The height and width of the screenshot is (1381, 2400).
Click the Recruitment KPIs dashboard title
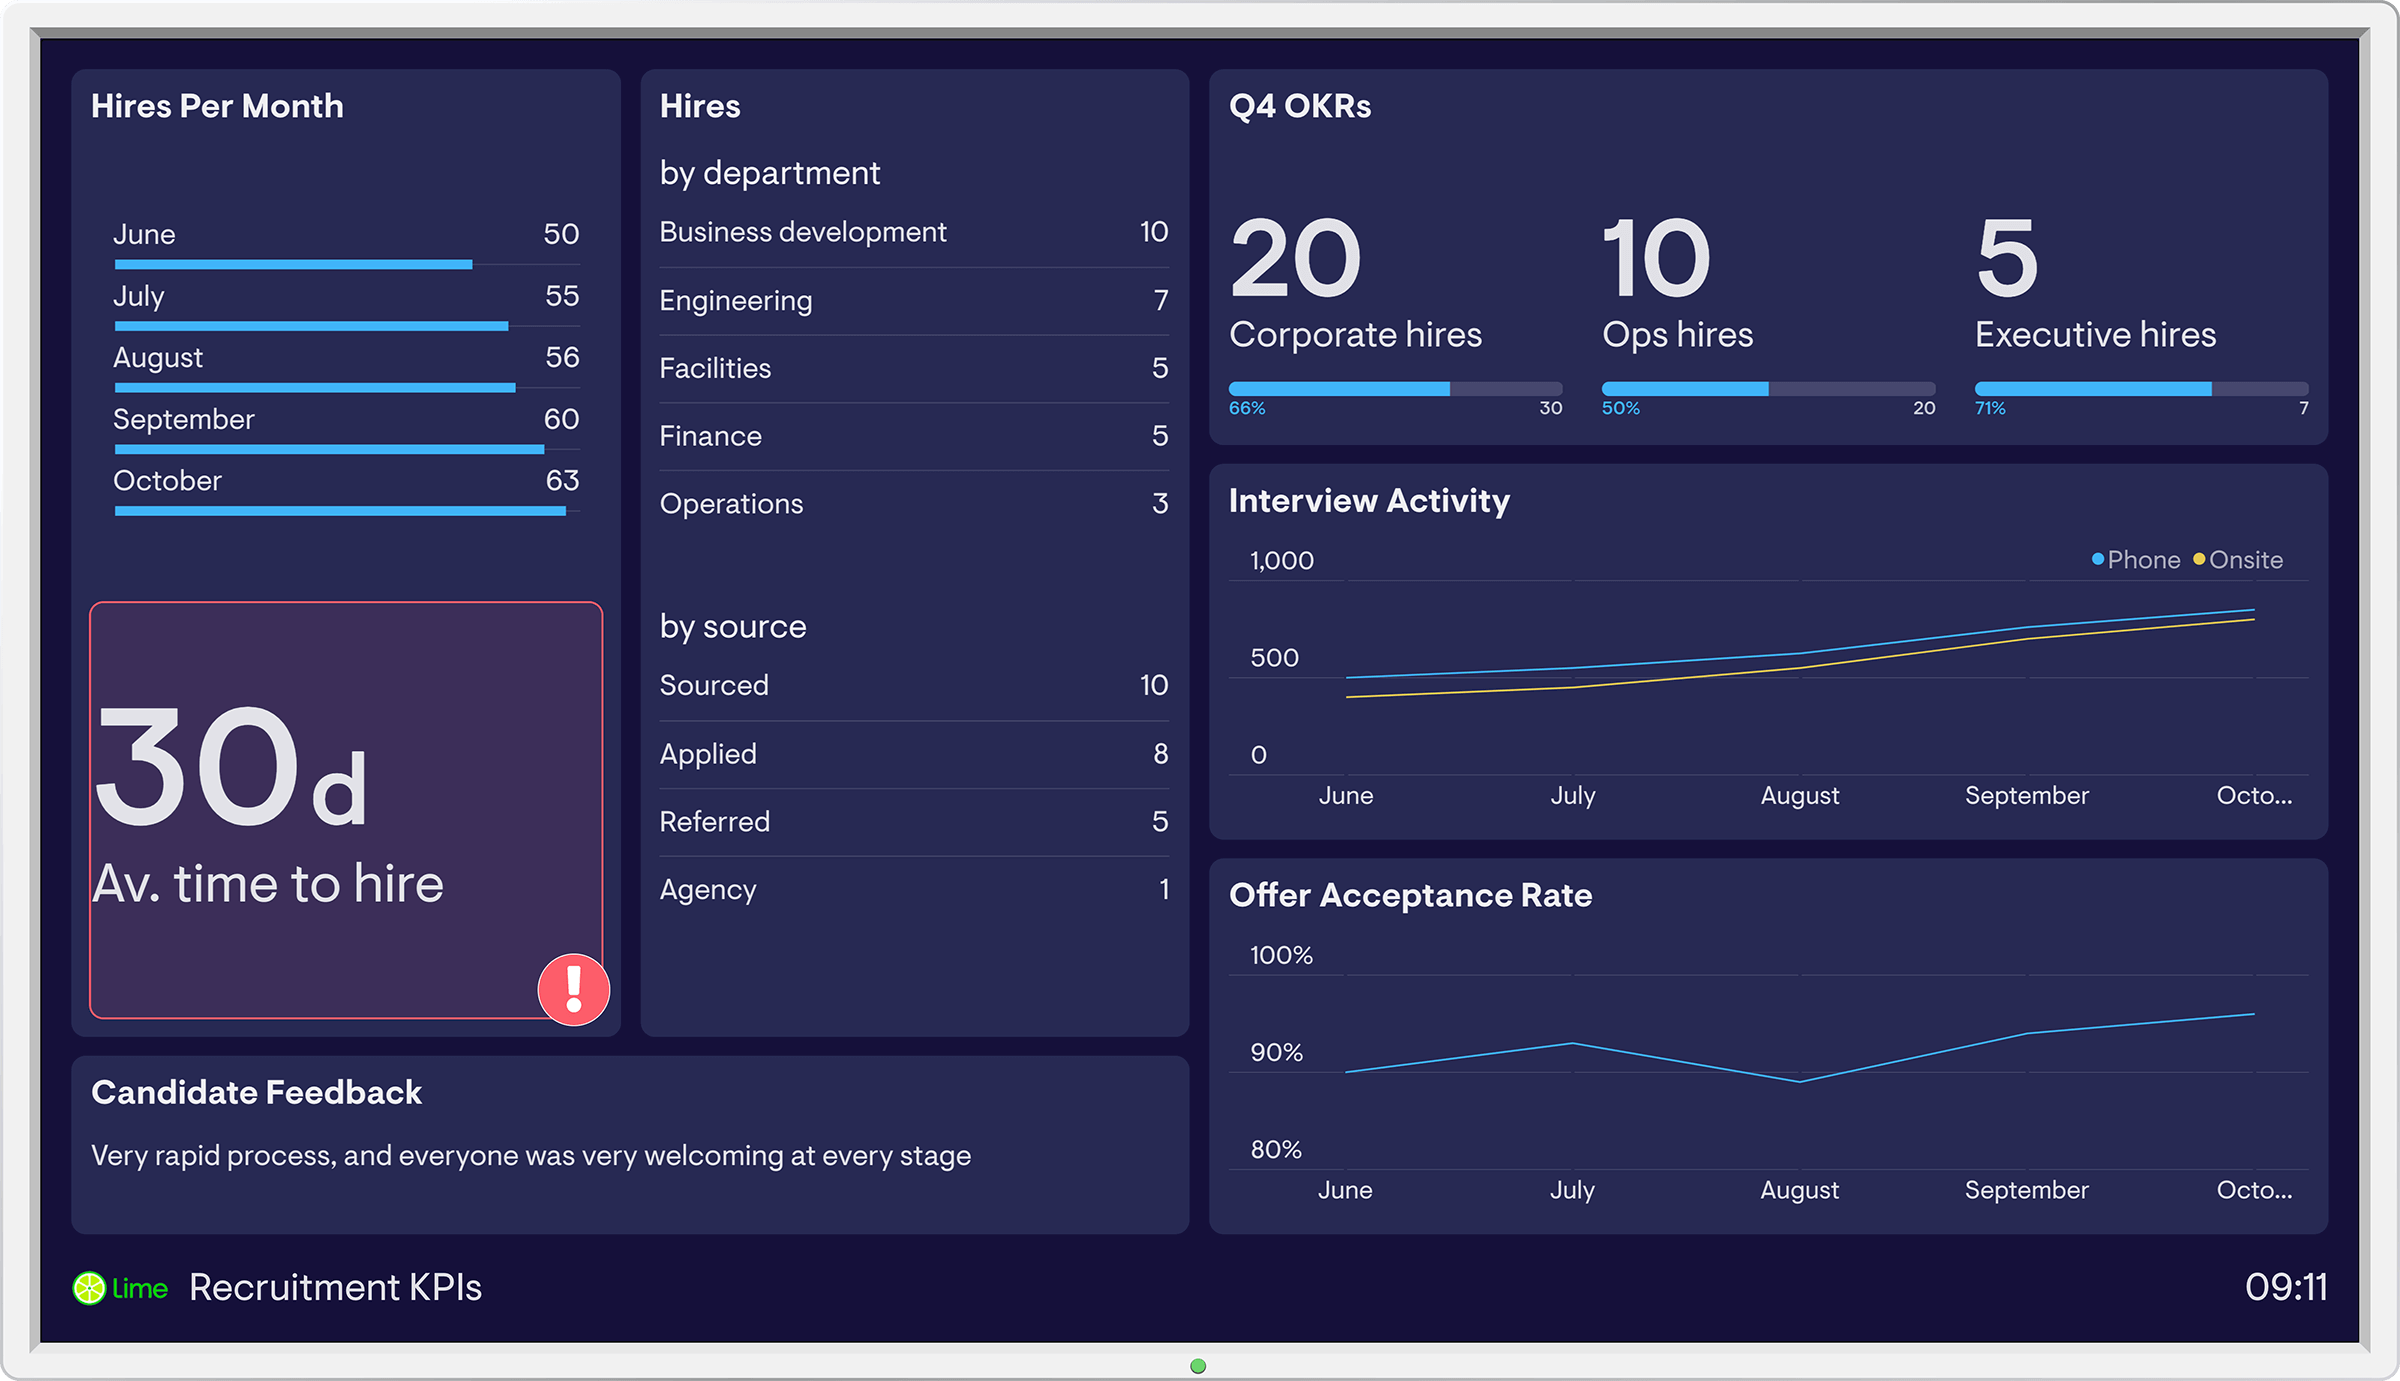point(335,1288)
